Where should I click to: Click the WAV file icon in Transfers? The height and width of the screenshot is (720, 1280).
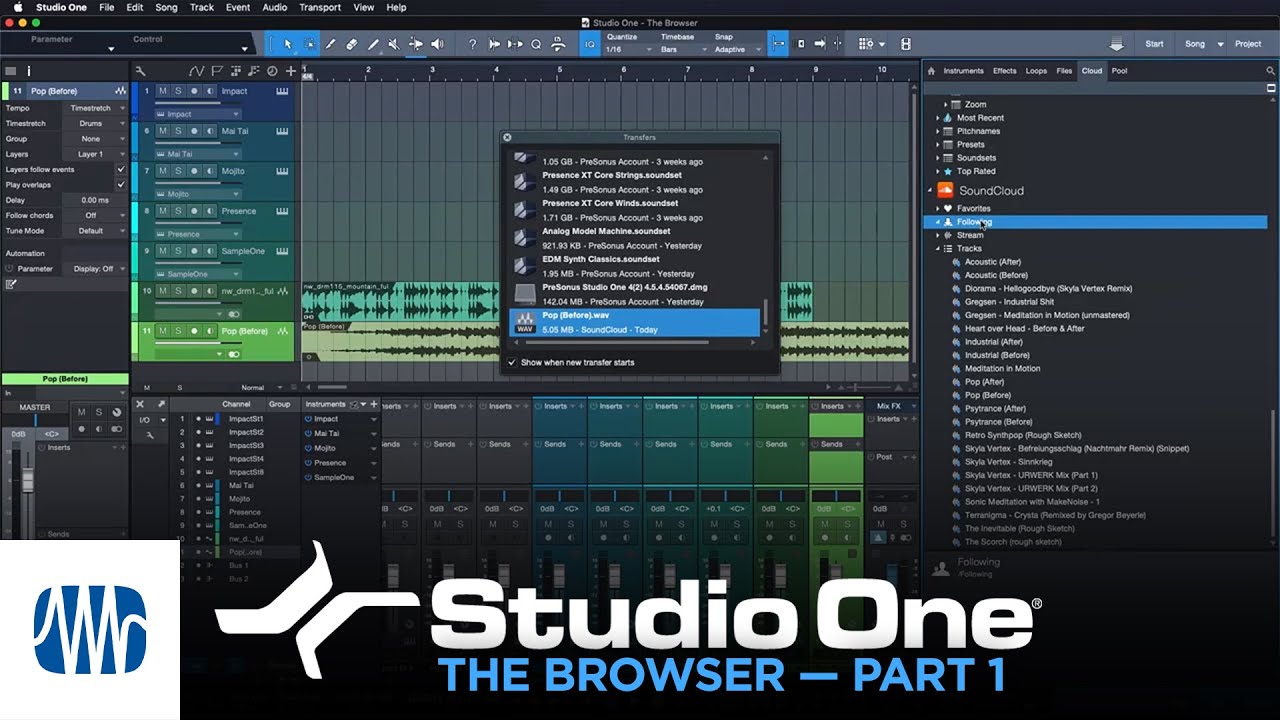click(524, 322)
